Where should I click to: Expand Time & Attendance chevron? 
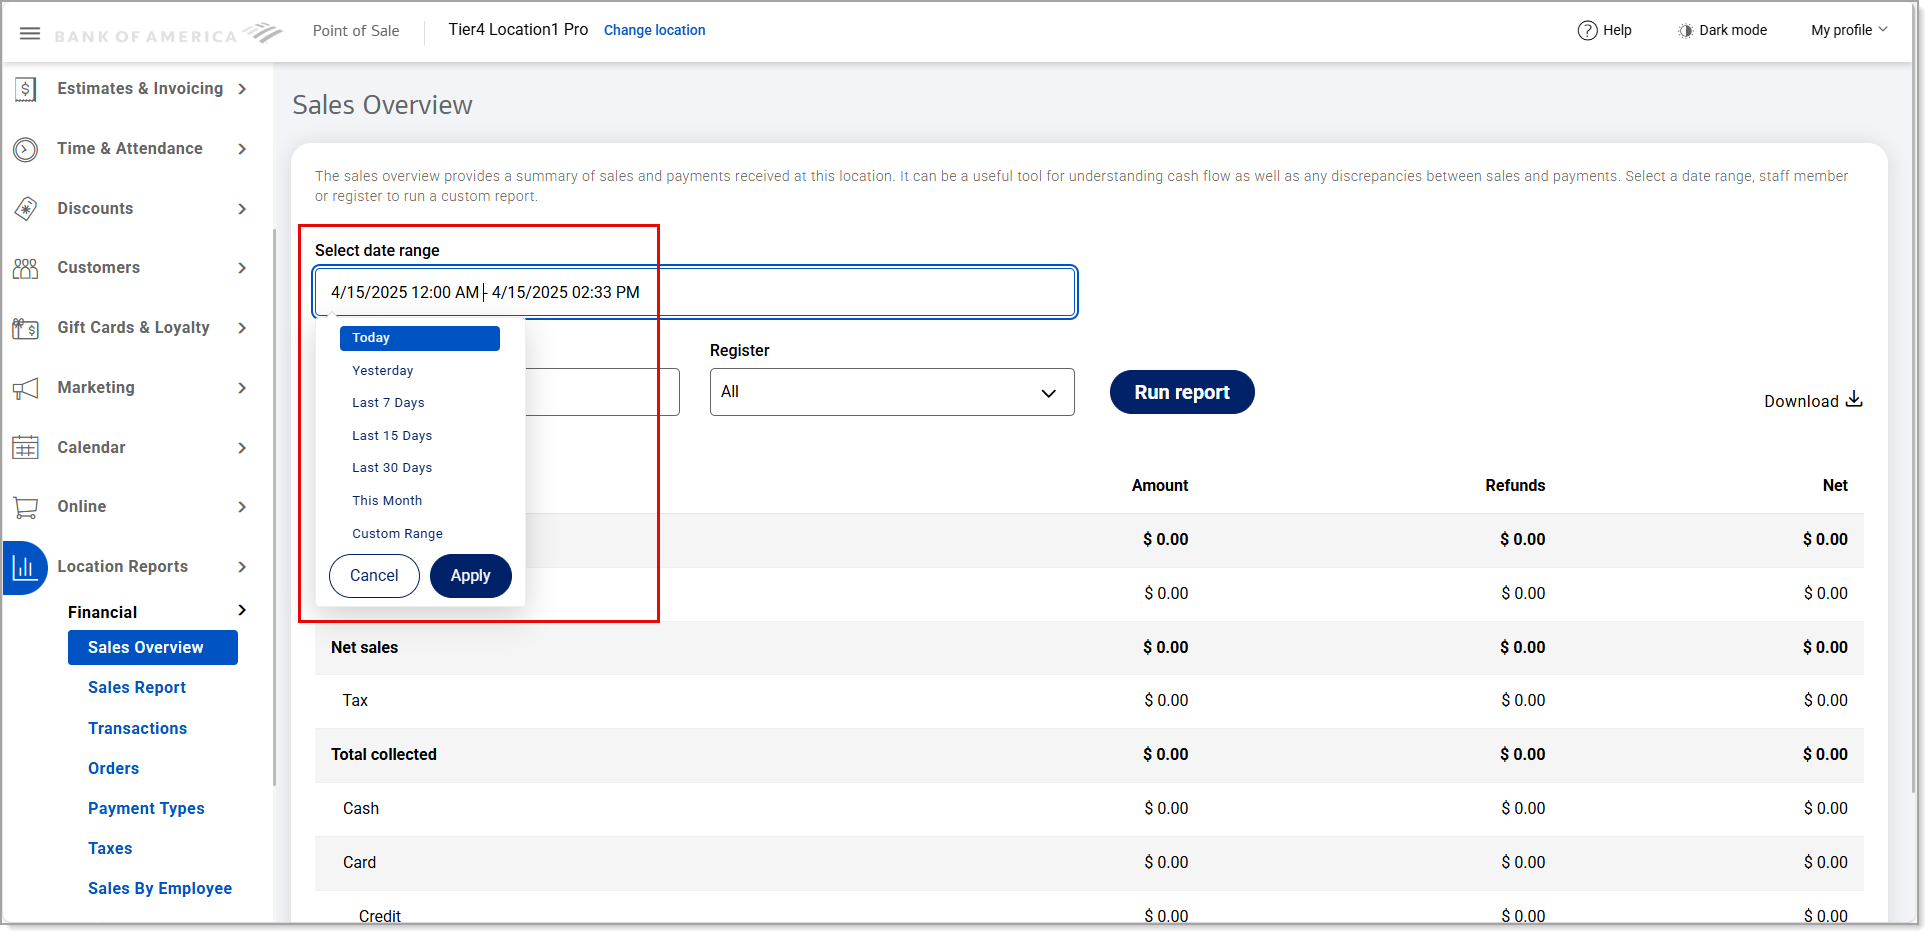(242, 149)
